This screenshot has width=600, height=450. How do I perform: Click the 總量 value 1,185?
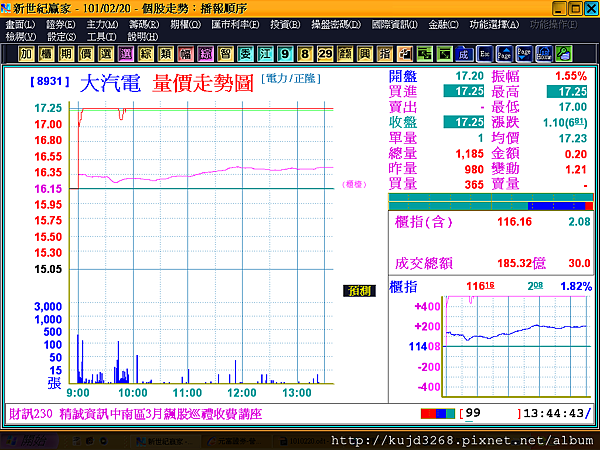click(470, 154)
